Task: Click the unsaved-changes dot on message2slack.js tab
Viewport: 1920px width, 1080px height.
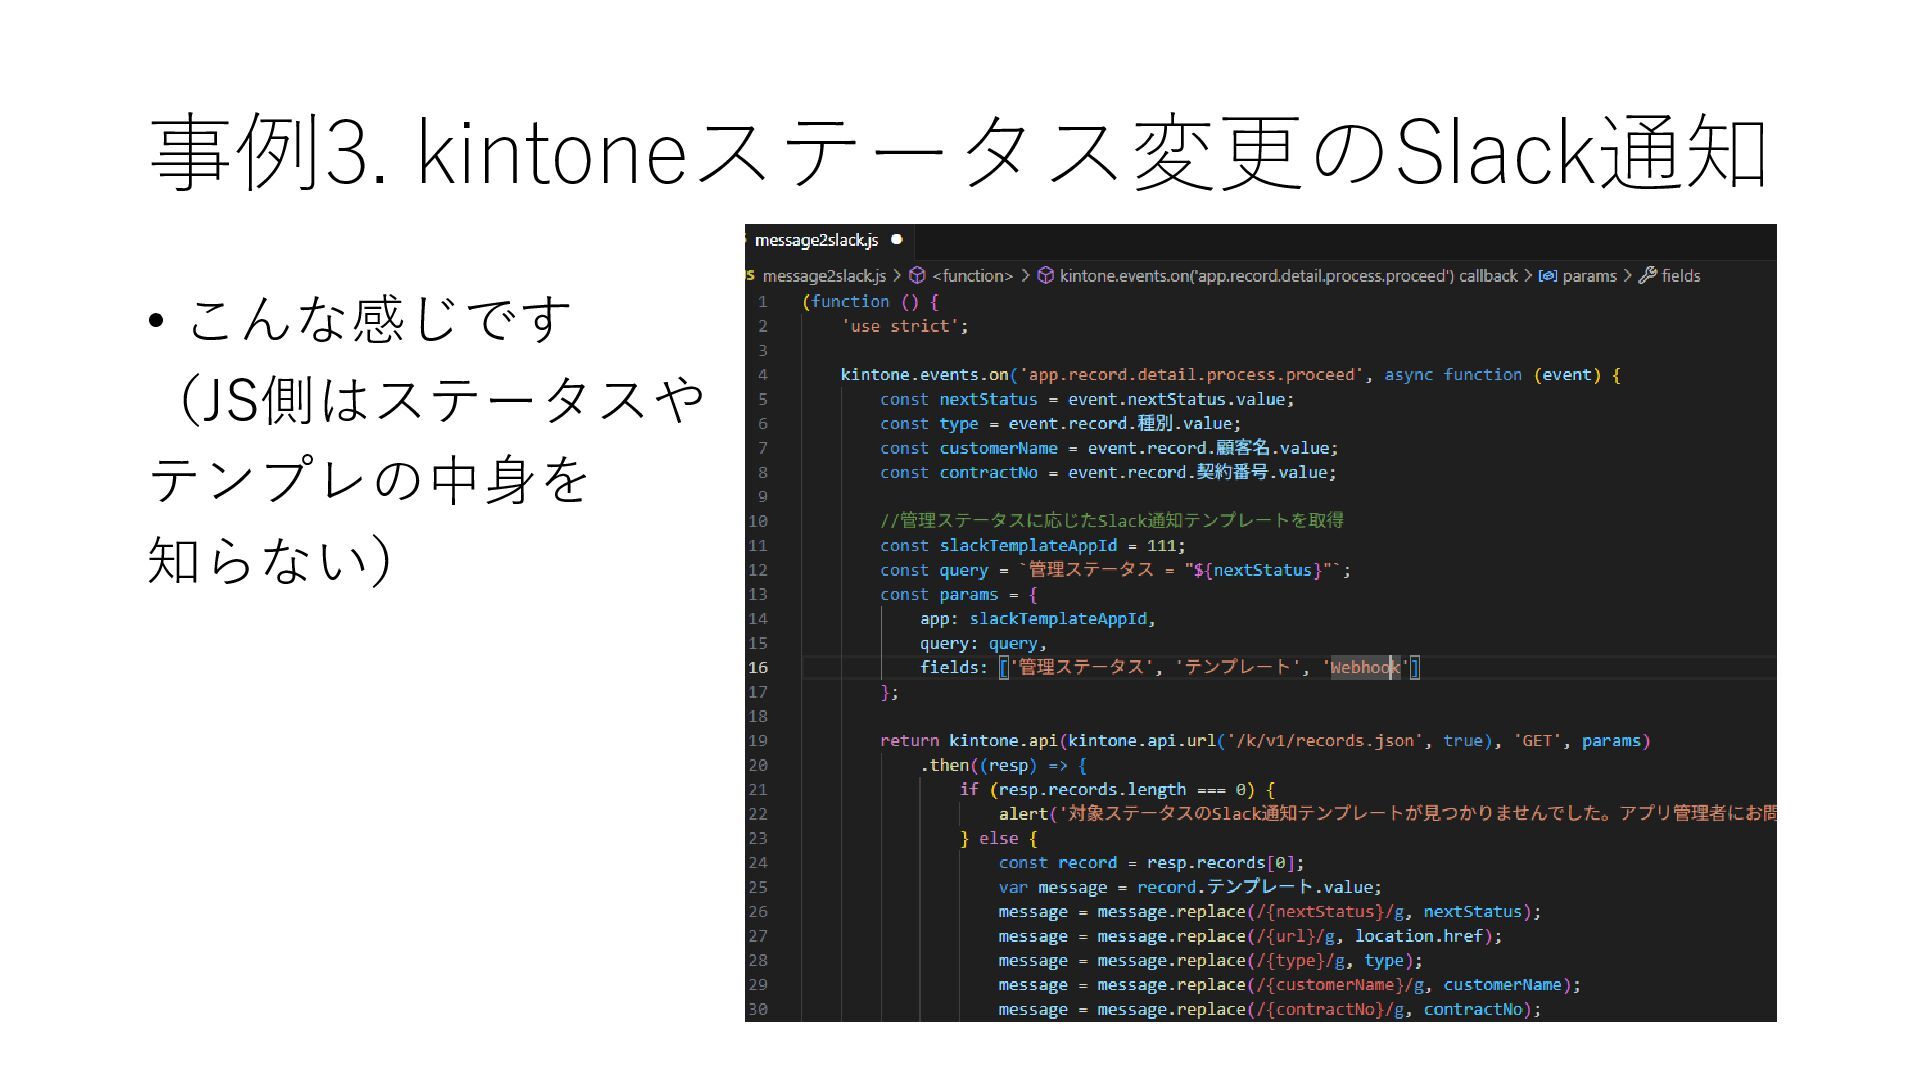Action: pos(897,239)
